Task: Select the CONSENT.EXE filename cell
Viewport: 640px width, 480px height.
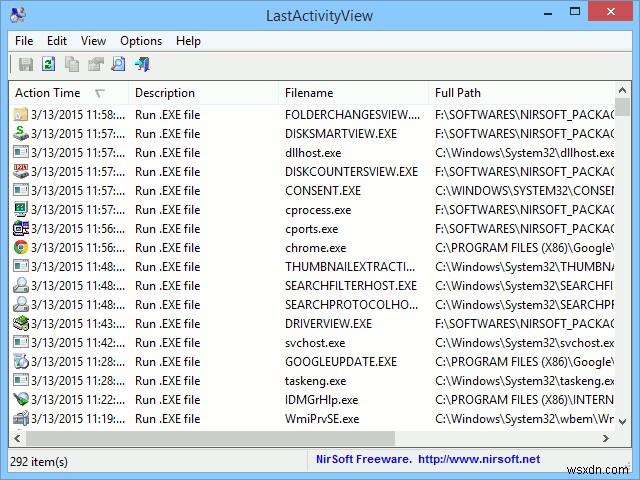Action: pyautogui.click(x=323, y=191)
